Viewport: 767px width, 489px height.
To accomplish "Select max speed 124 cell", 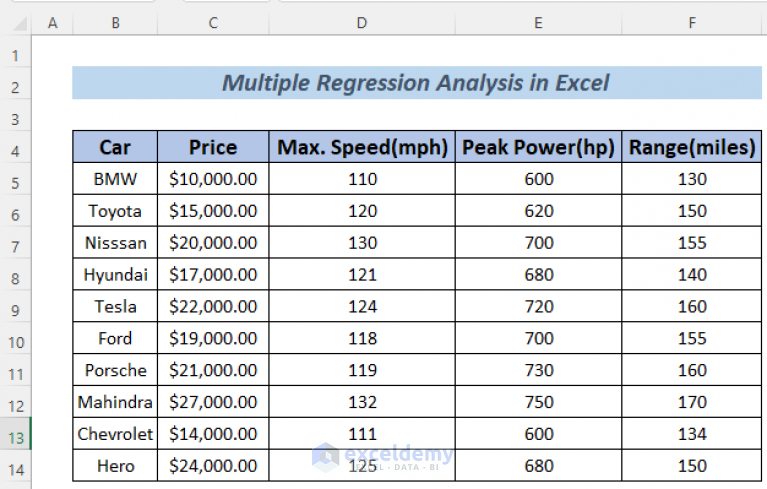I will (362, 306).
